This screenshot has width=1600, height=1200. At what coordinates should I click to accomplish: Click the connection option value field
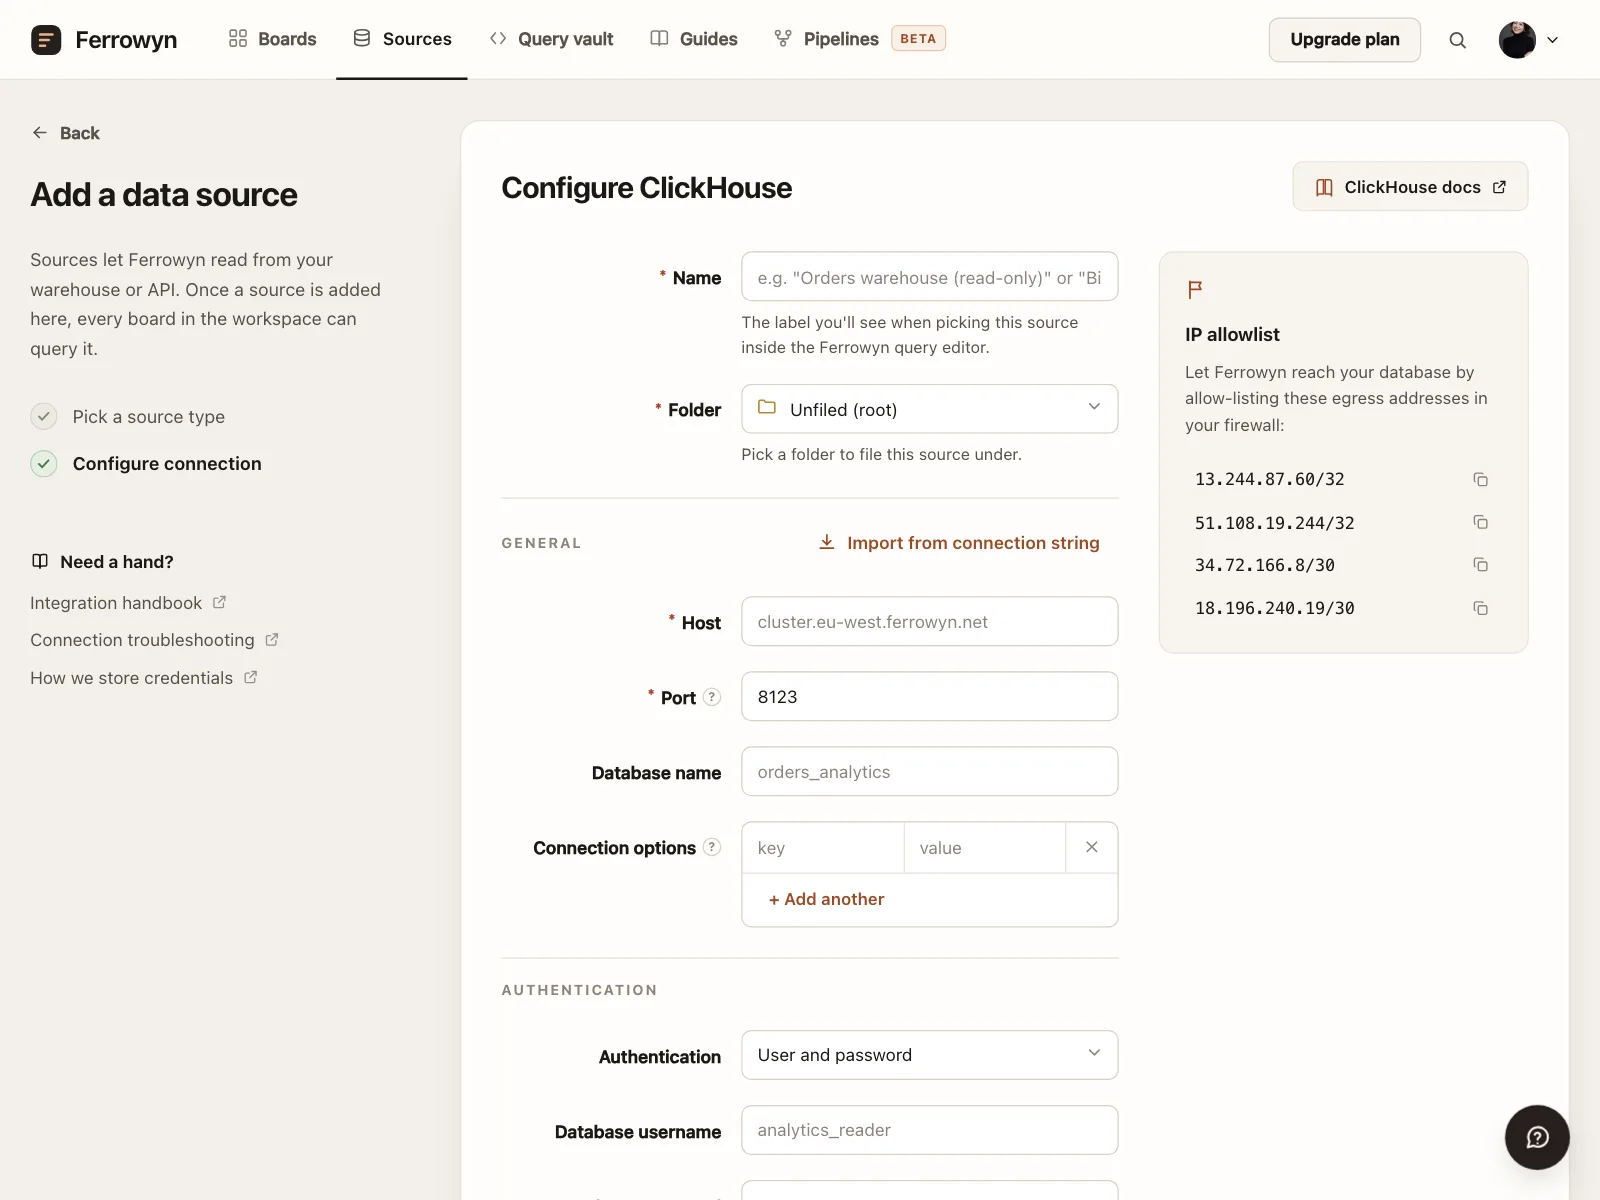click(985, 848)
